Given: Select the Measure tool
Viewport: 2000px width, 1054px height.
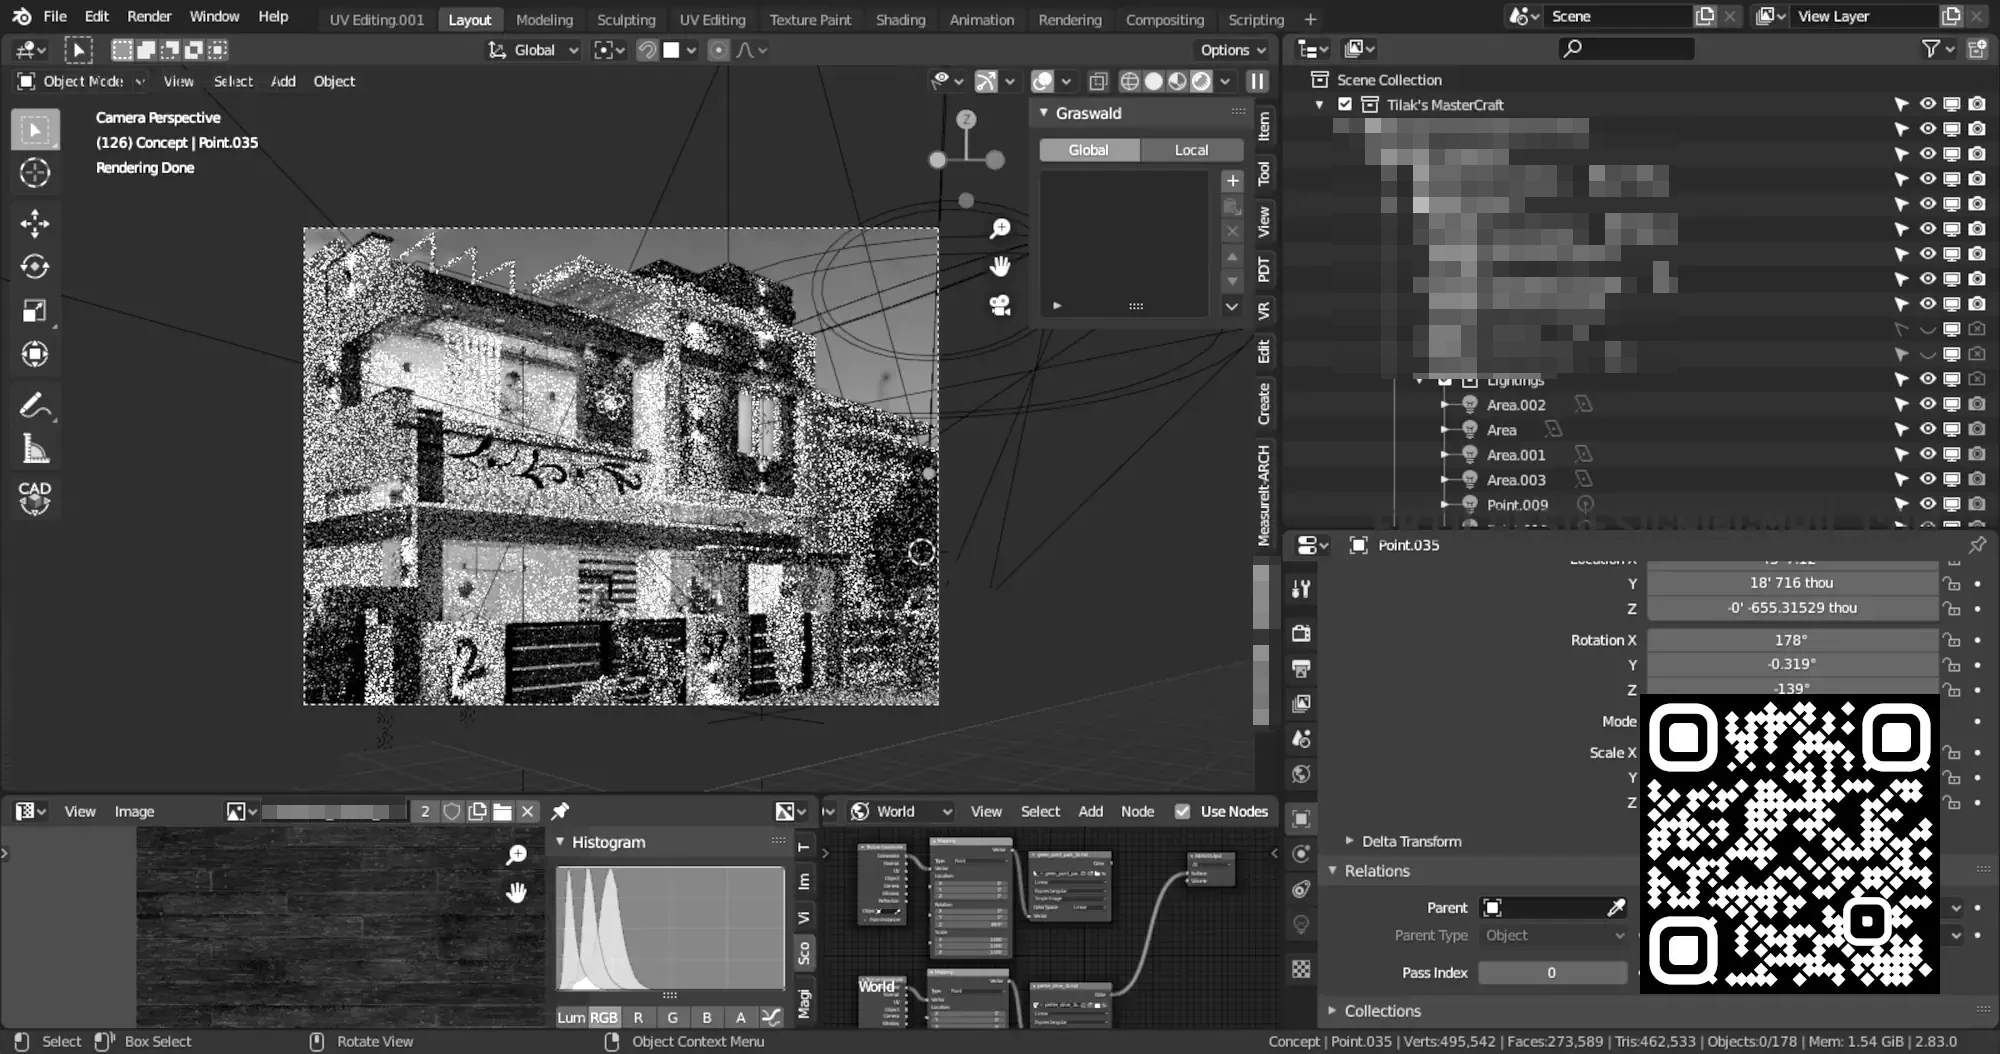Looking at the screenshot, I should point(35,450).
